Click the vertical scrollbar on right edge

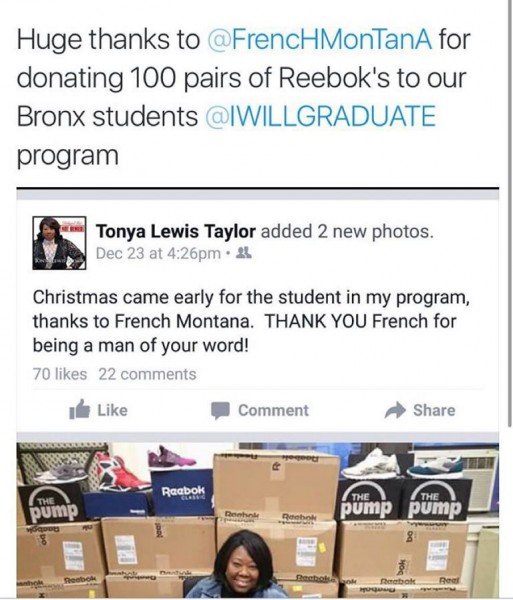(x=510, y=214)
